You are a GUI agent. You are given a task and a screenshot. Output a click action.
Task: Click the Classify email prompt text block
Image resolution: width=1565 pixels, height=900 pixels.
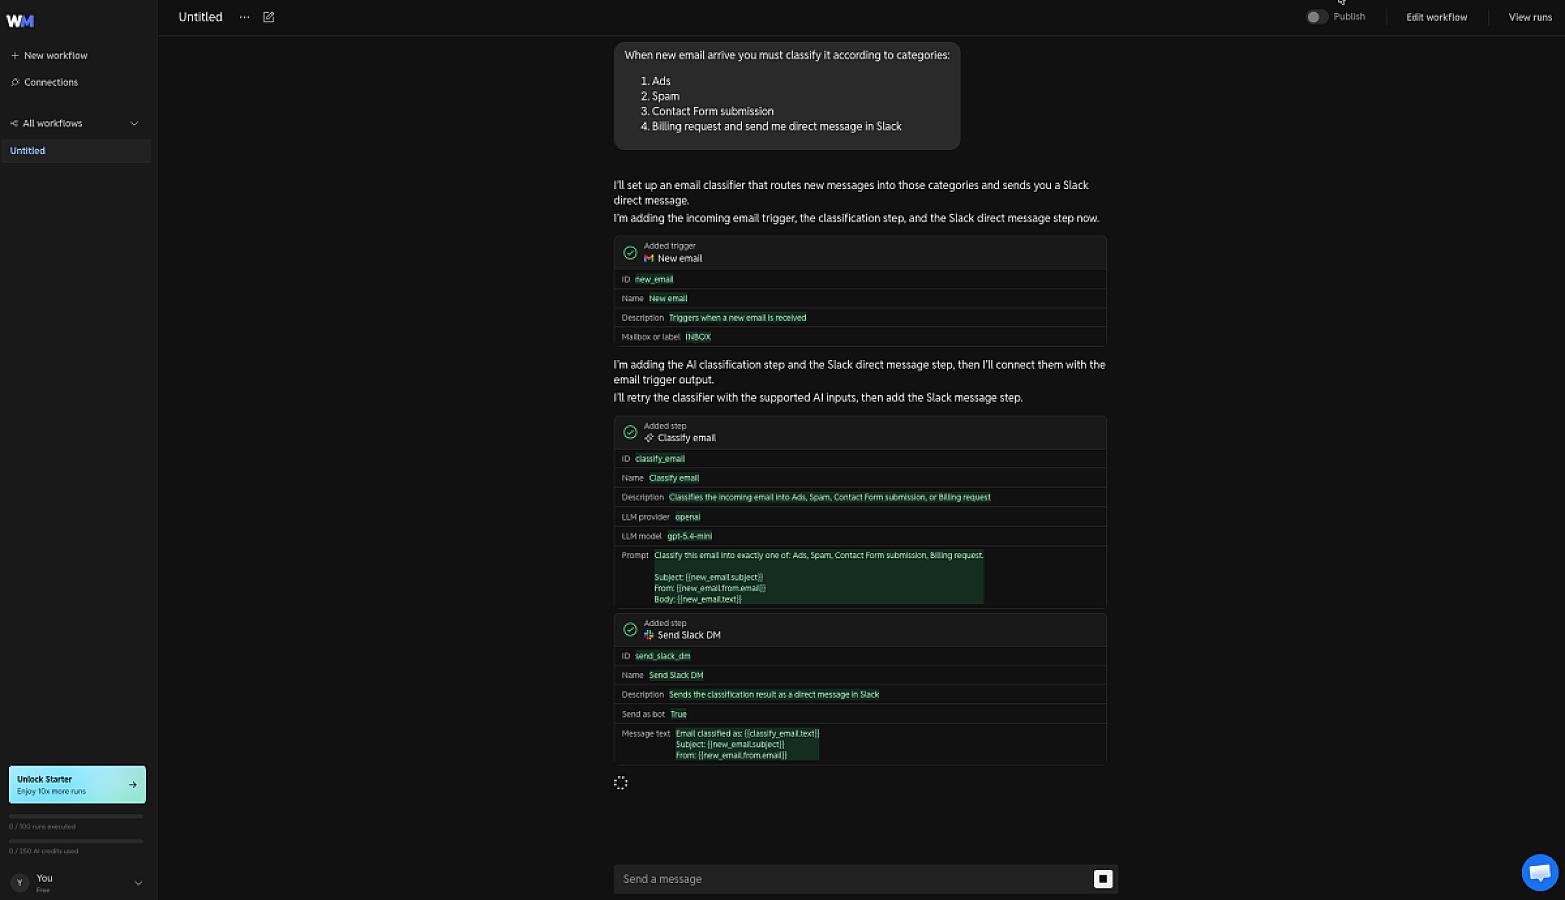pyautogui.click(x=819, y=577)
